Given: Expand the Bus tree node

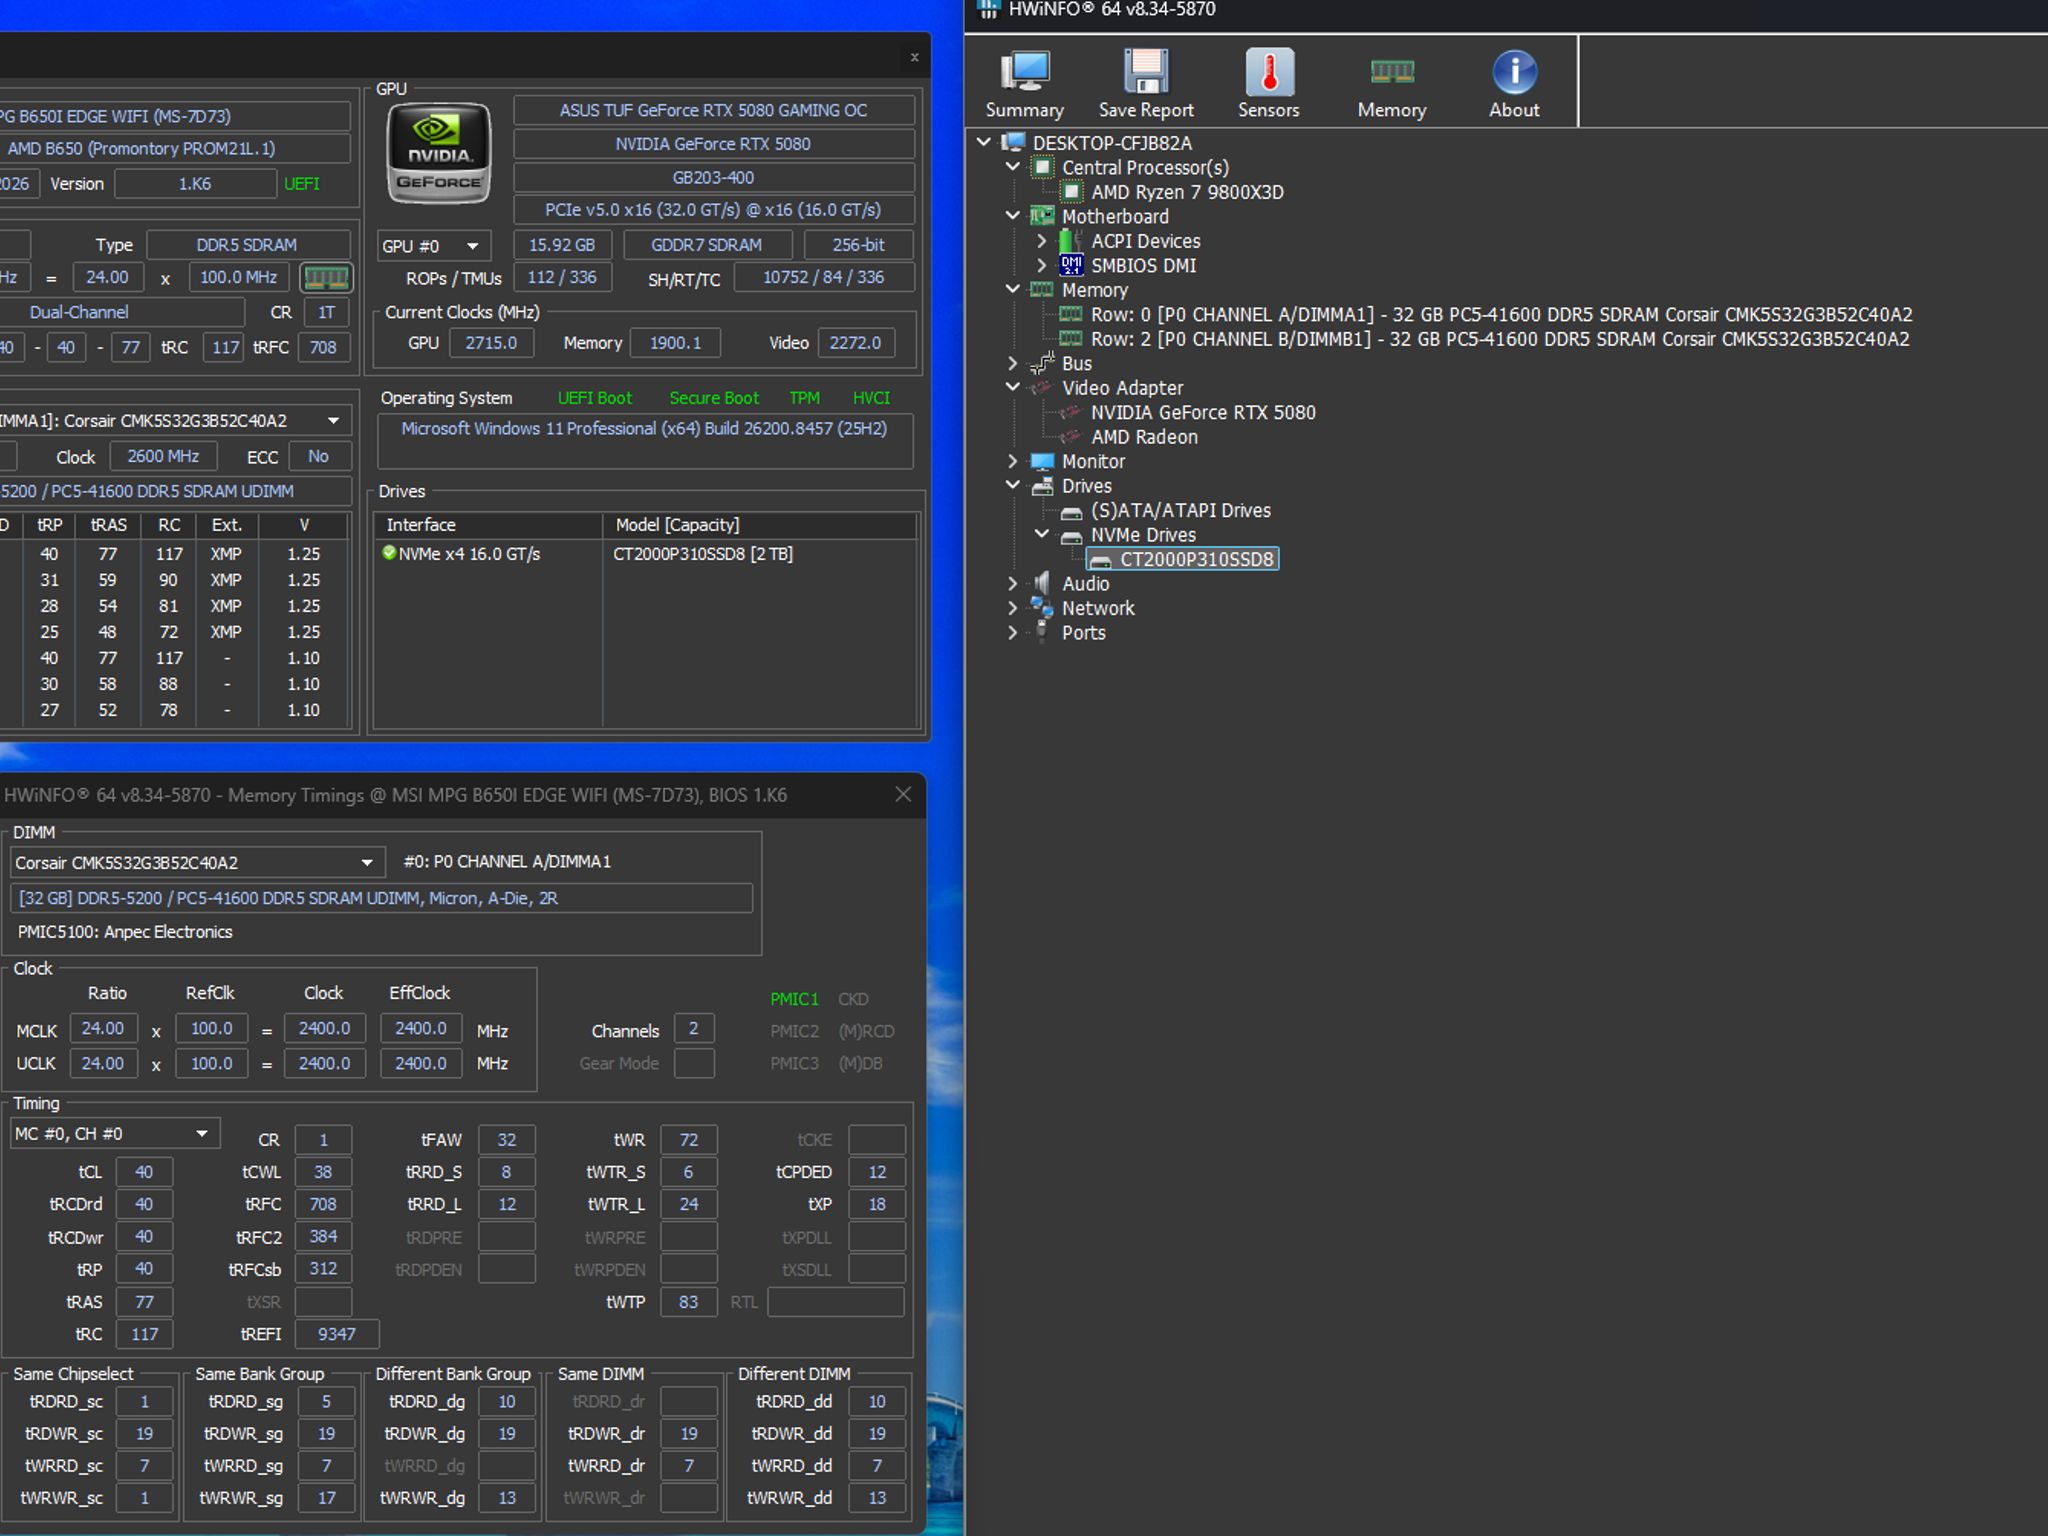Looking at the screenshot, I should (1013, 363).
